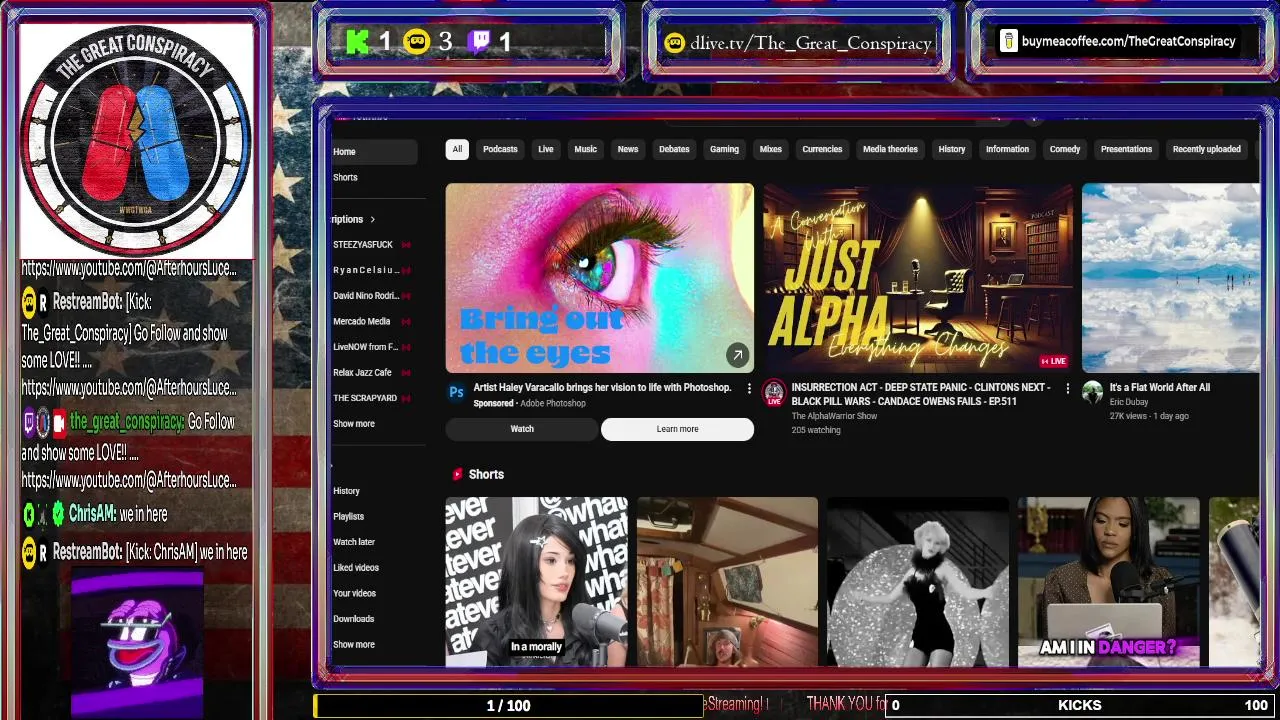Screen dimensions: 1280x720
Task: Open three-dot menu on the Adobe Photoshop ad
Action: (x=749, y=388)
